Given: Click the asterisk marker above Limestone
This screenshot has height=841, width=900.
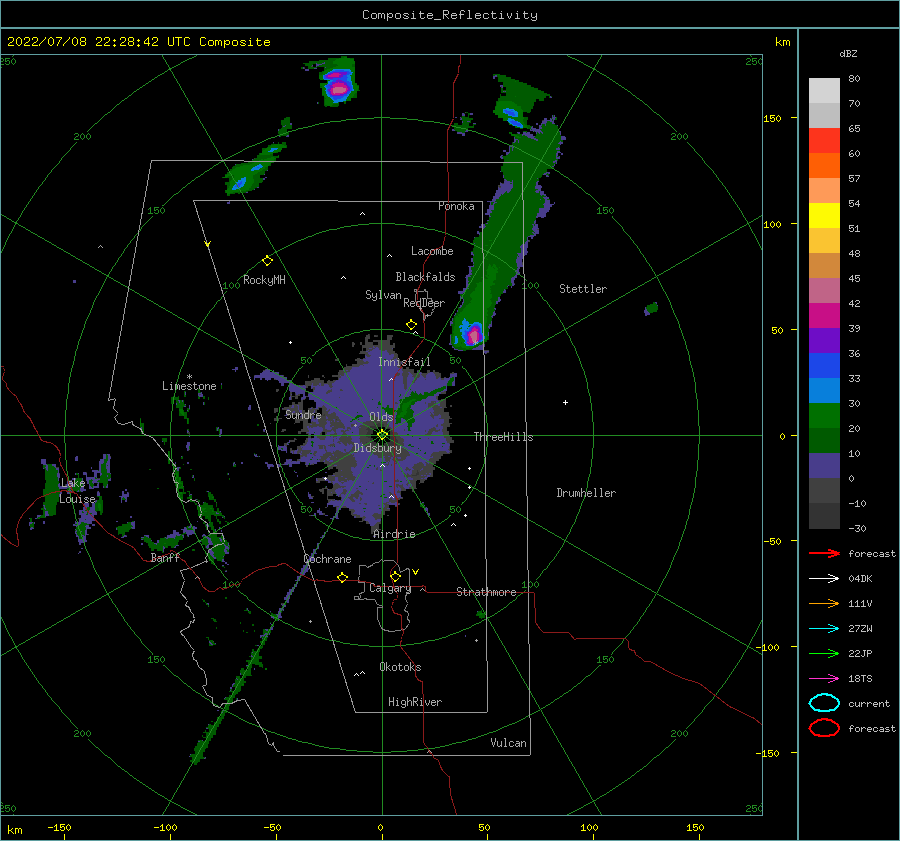Looking at the screenshot, I should 189,377.
